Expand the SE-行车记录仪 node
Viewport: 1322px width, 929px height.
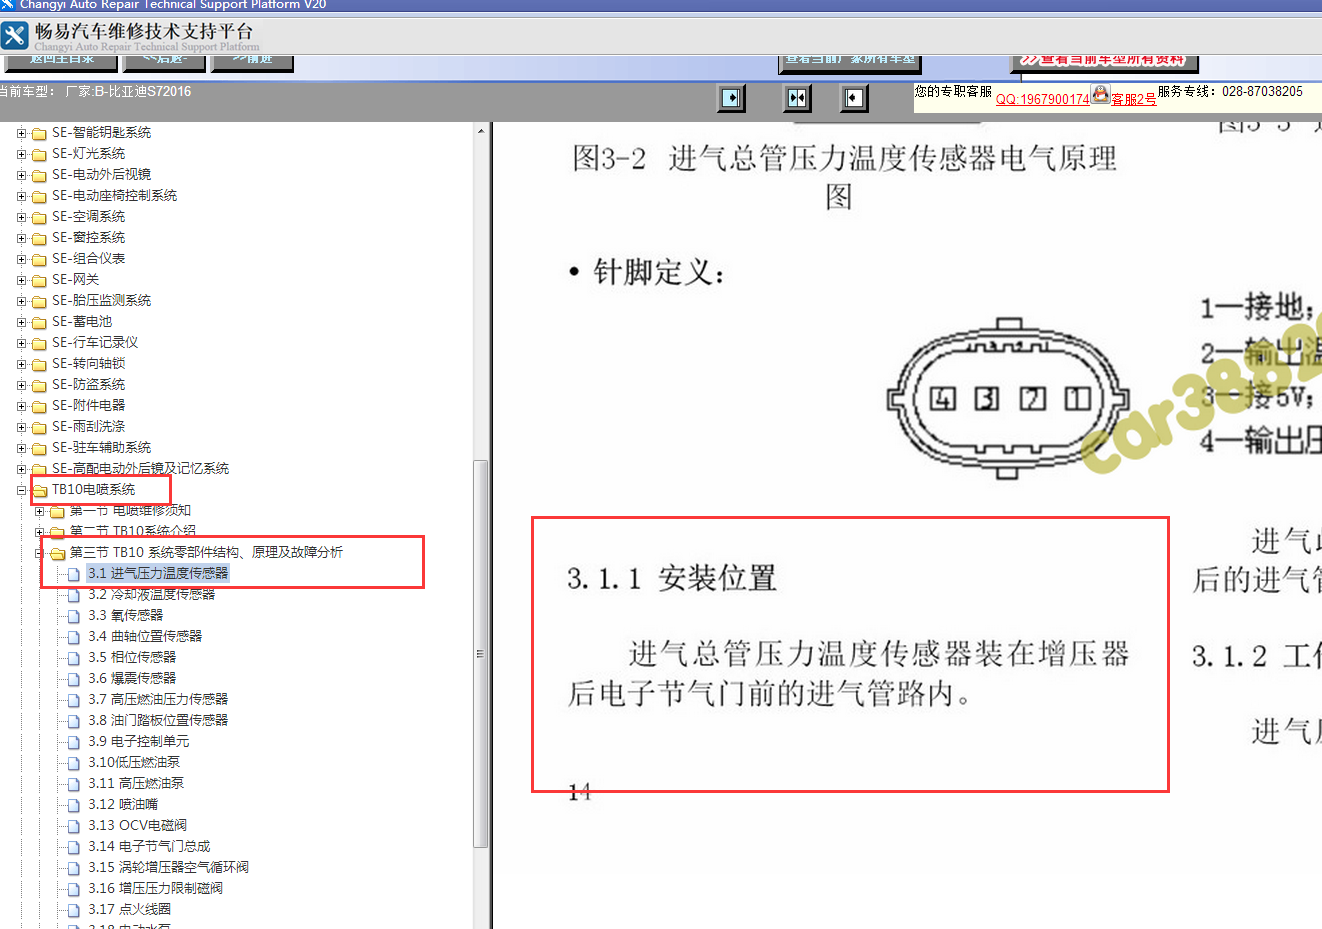pos(21,343)
